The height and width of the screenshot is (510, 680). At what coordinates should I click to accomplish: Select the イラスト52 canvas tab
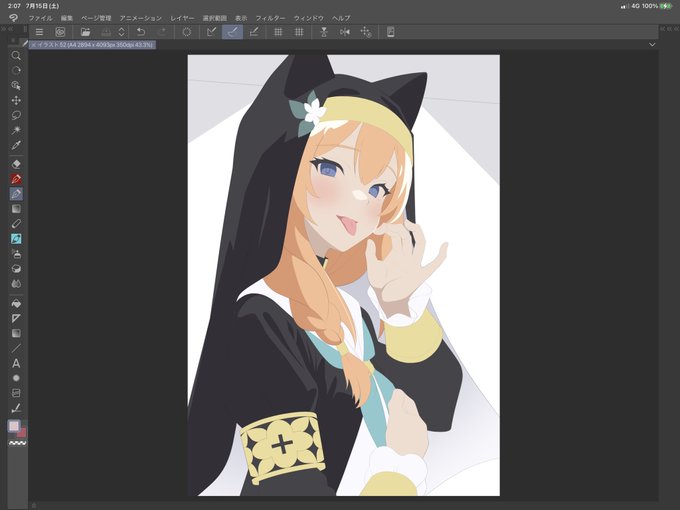tap(92, 45)
